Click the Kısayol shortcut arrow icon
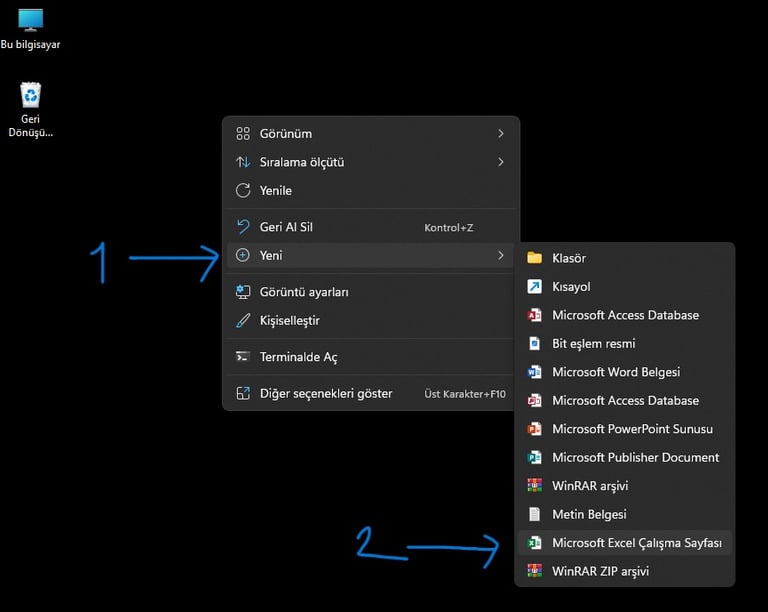This screenshot has height=612, width=768. [x=534, y=286]
